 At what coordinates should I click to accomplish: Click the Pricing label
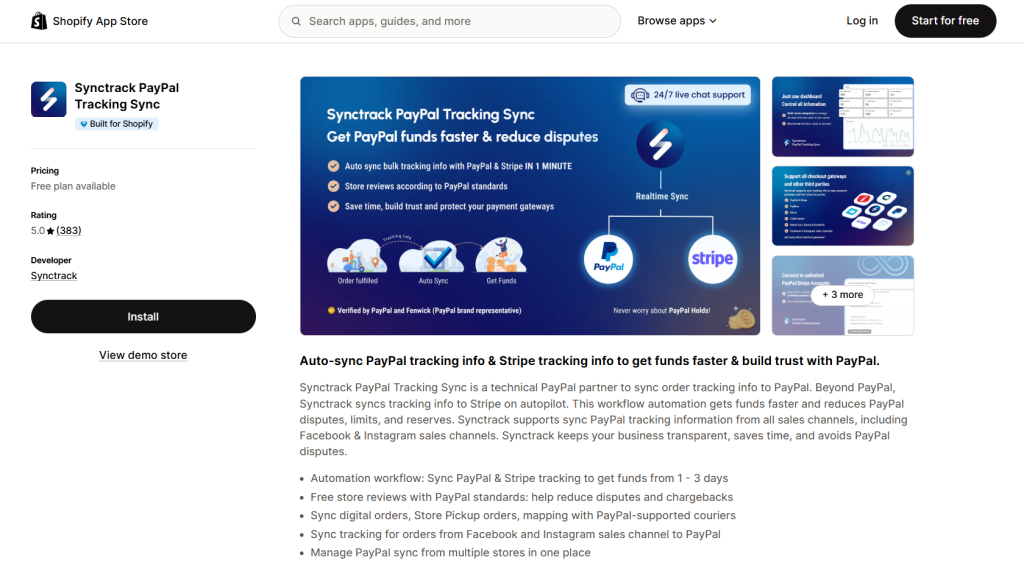click(44, 170)
